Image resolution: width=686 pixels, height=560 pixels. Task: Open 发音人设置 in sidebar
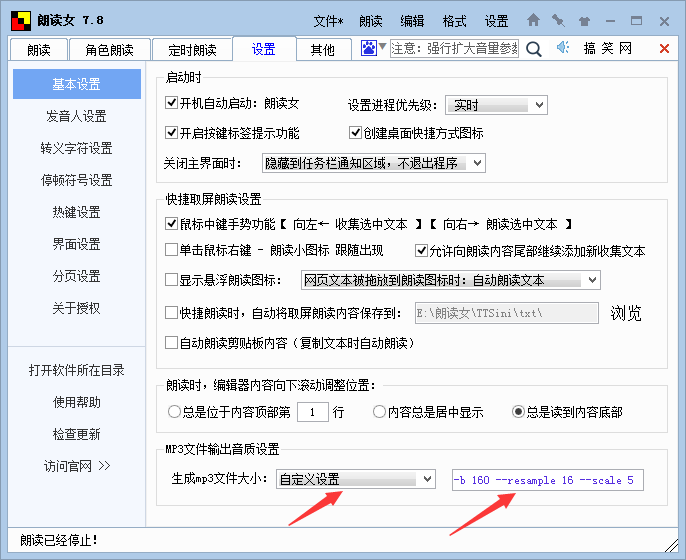pyautogui.click(x=77, y=116)
